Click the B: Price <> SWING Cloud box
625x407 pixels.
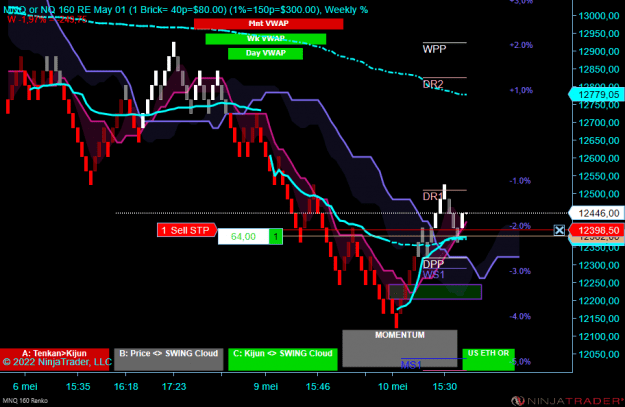[169, 359]
